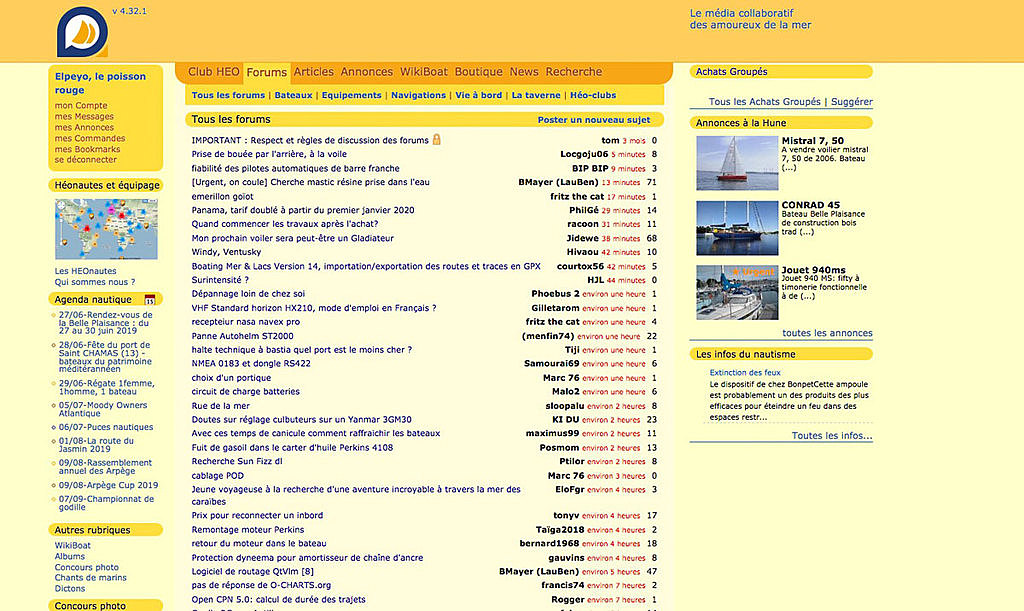The height and width of the screenshot is (611, 1024).
Task: Click Toutes les infos... link
Action: click(832, 436)
